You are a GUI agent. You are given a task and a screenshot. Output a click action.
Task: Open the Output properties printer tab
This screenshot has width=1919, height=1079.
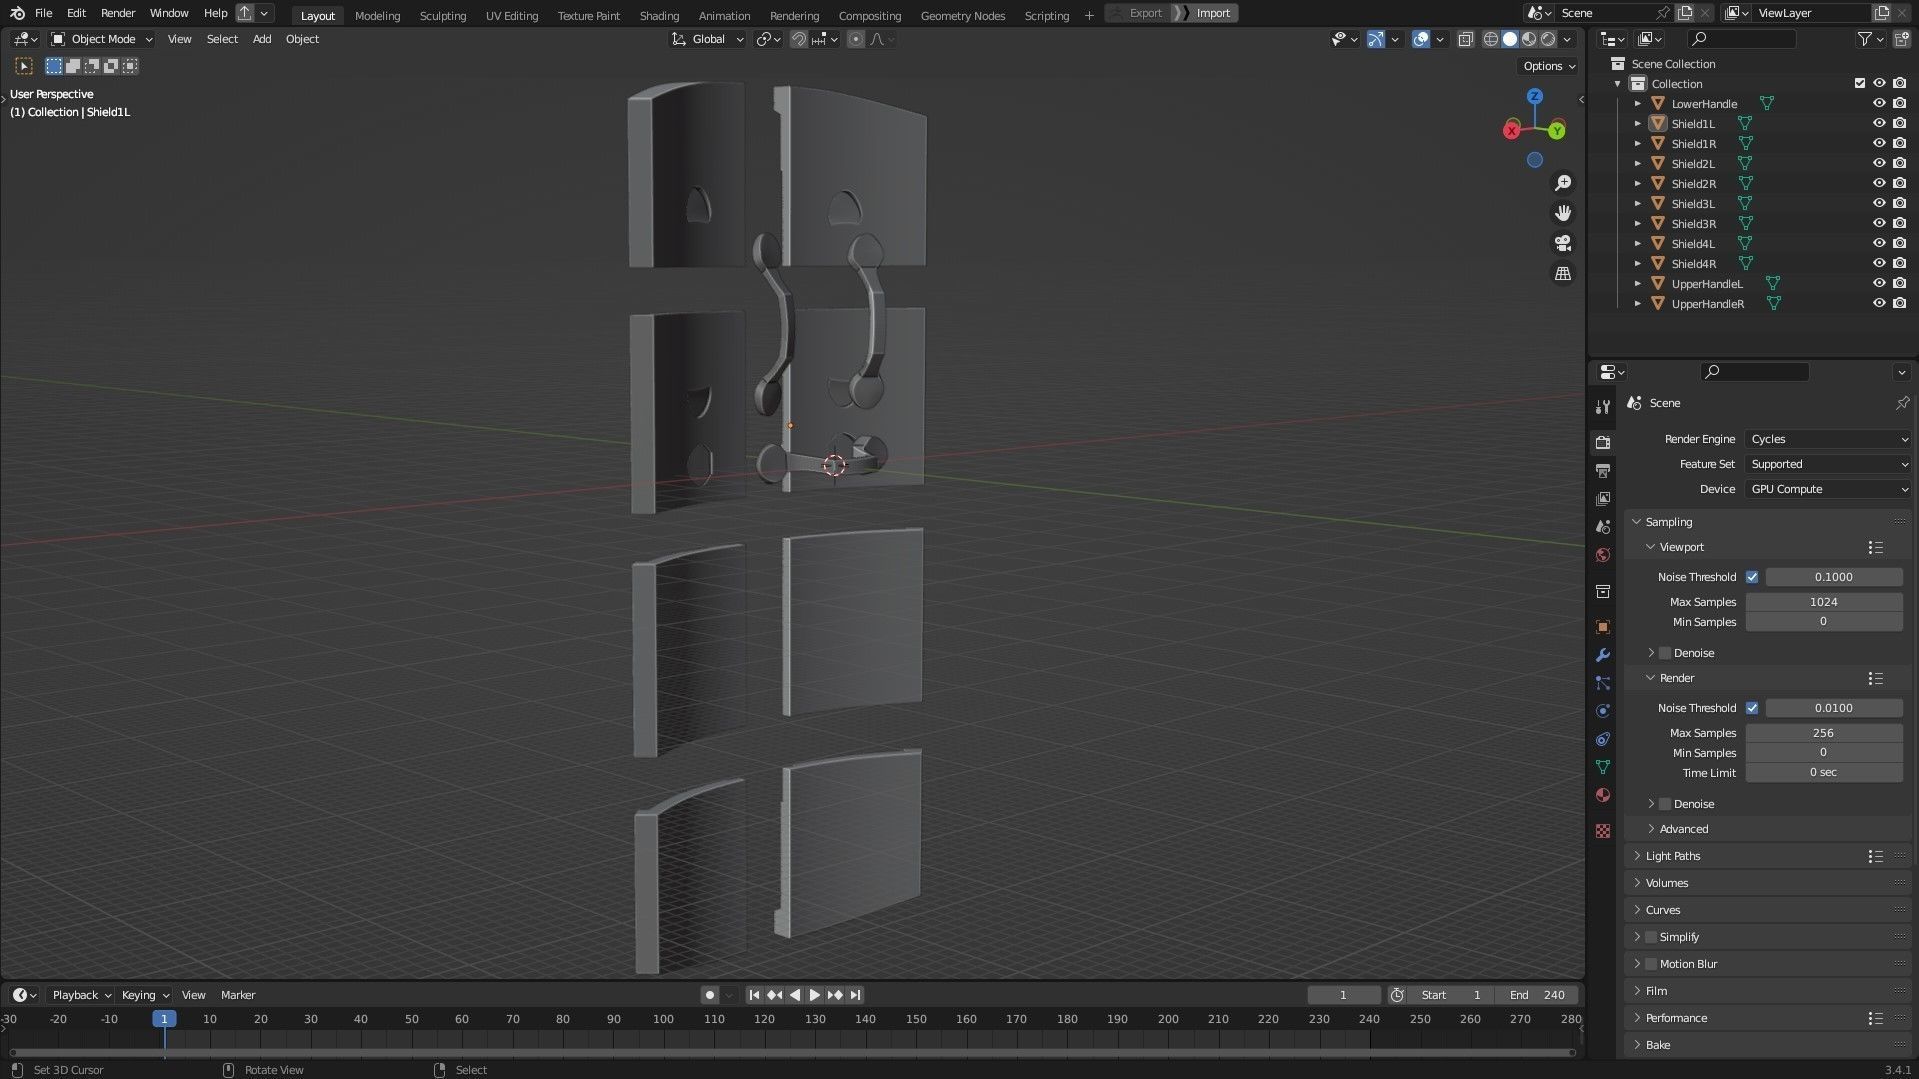1603,471
